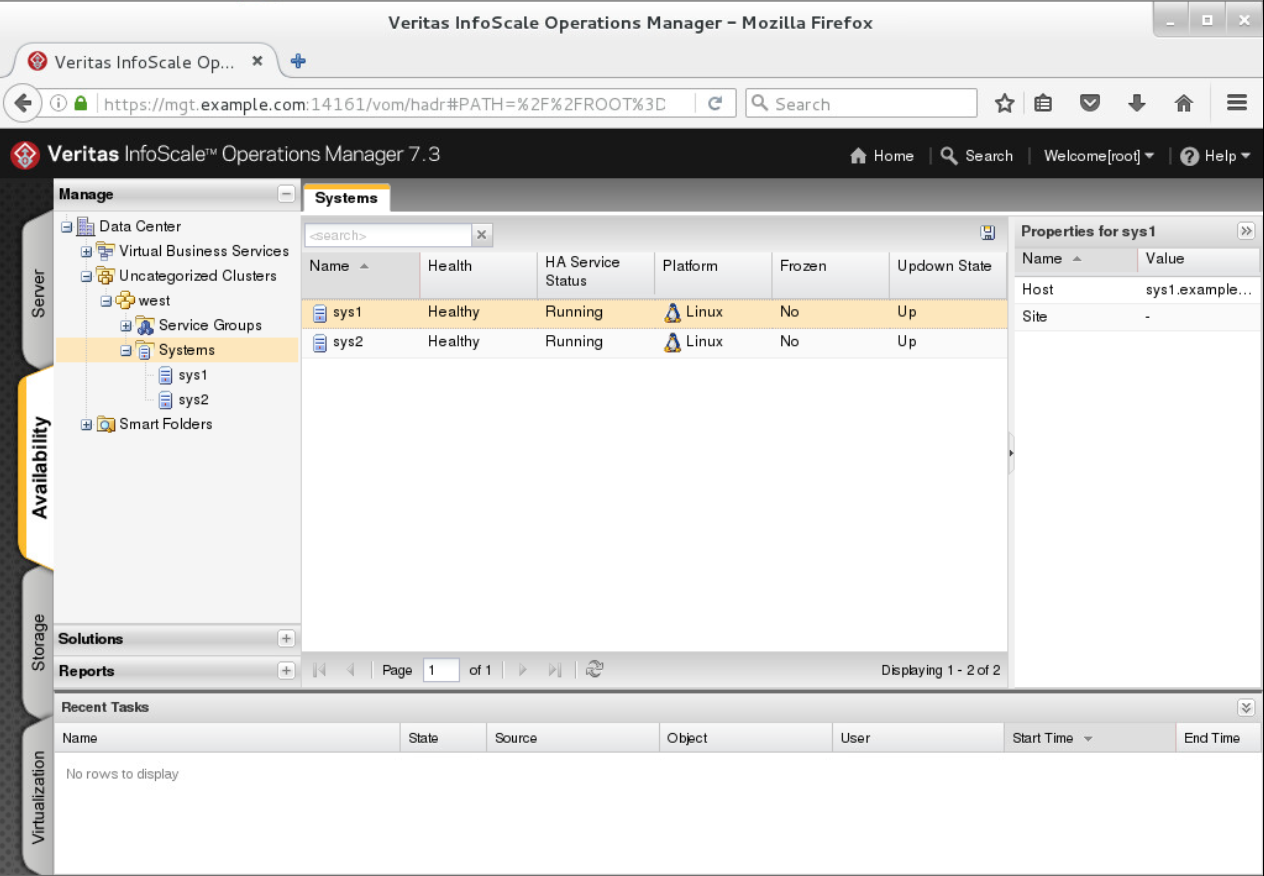Open Search from the top bar

(x=977, y=155)
